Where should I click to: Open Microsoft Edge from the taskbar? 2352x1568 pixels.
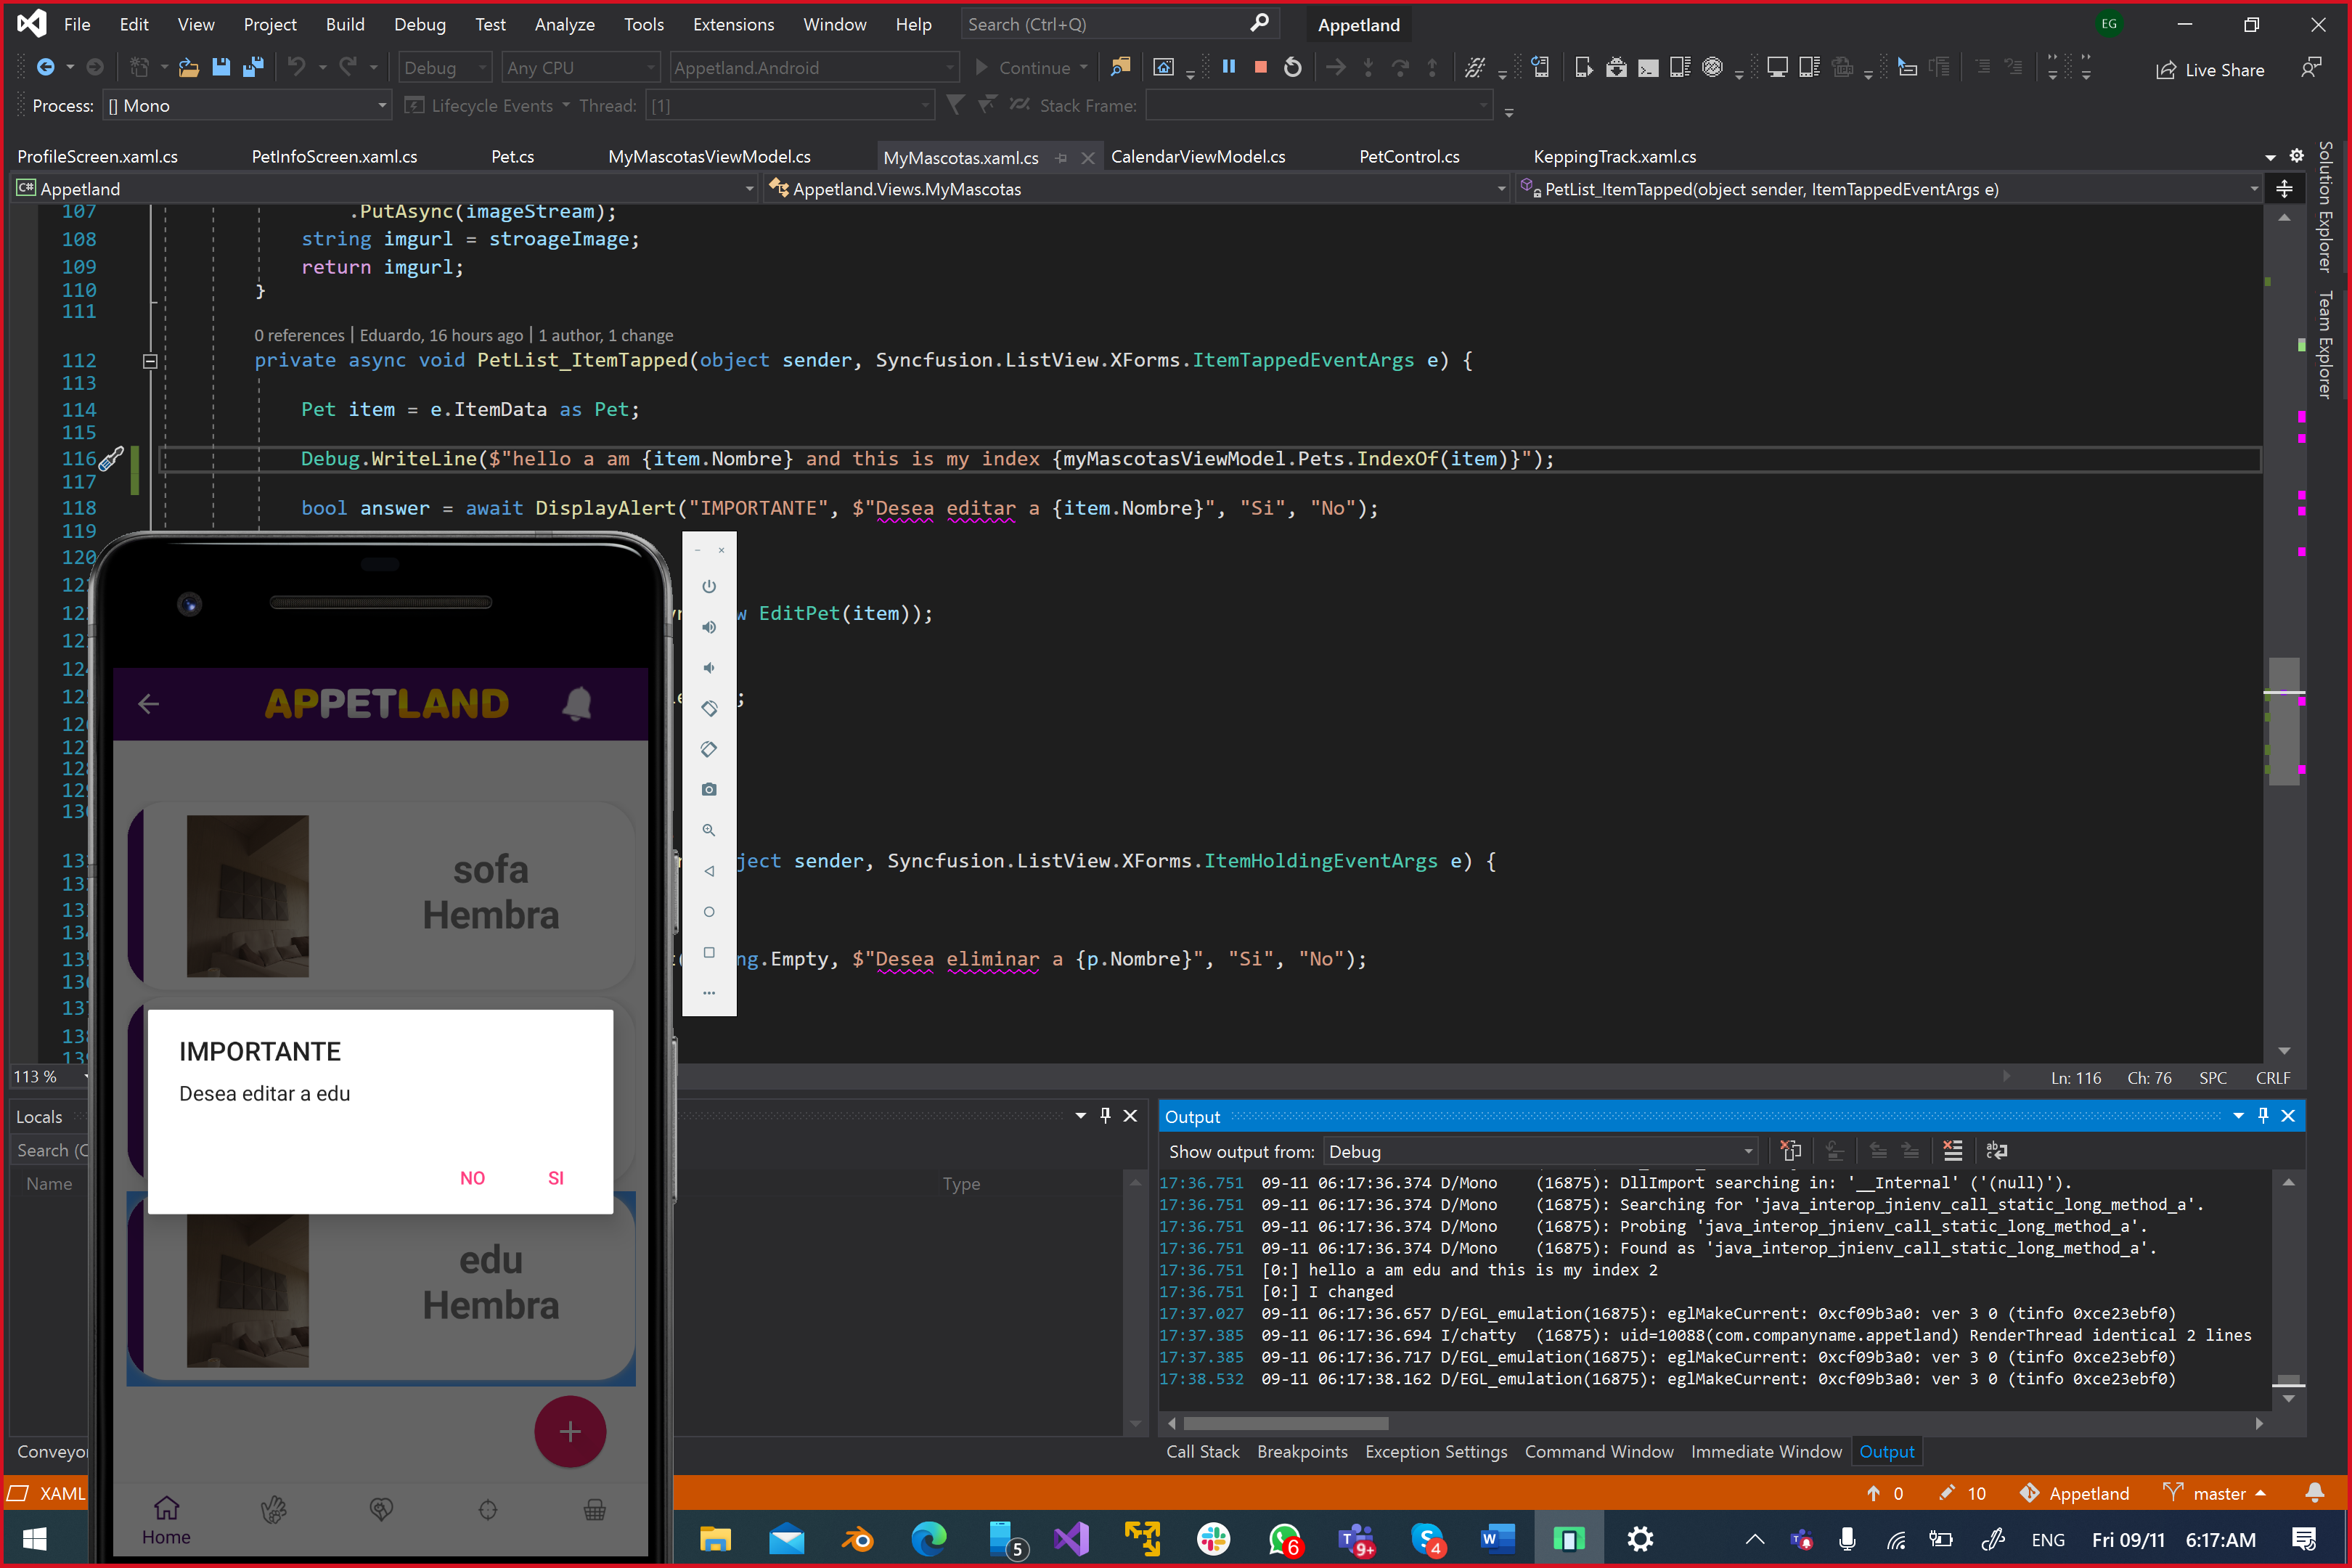929,1539
